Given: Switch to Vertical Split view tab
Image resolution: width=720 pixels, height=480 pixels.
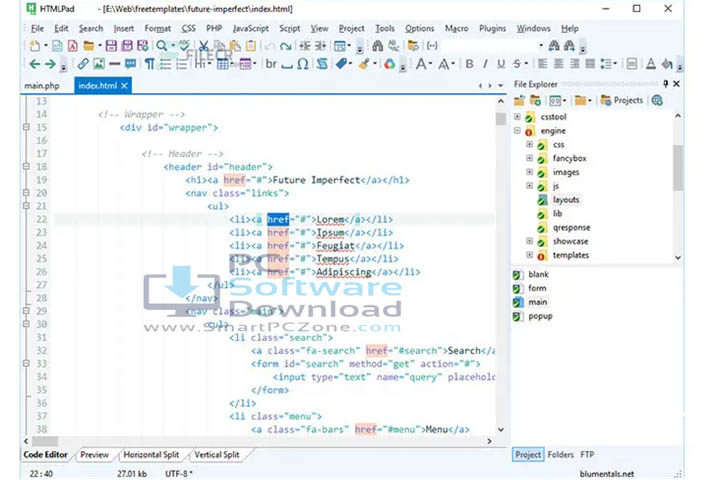Looking at the screenshot, I should [217, 455].
